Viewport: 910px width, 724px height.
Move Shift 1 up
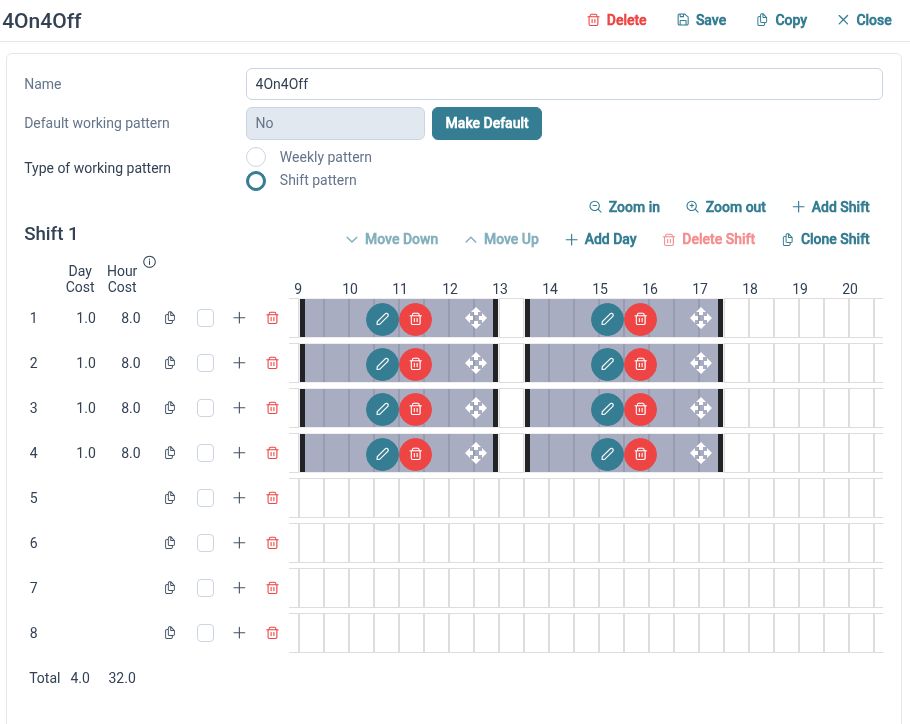coord(502,239)
